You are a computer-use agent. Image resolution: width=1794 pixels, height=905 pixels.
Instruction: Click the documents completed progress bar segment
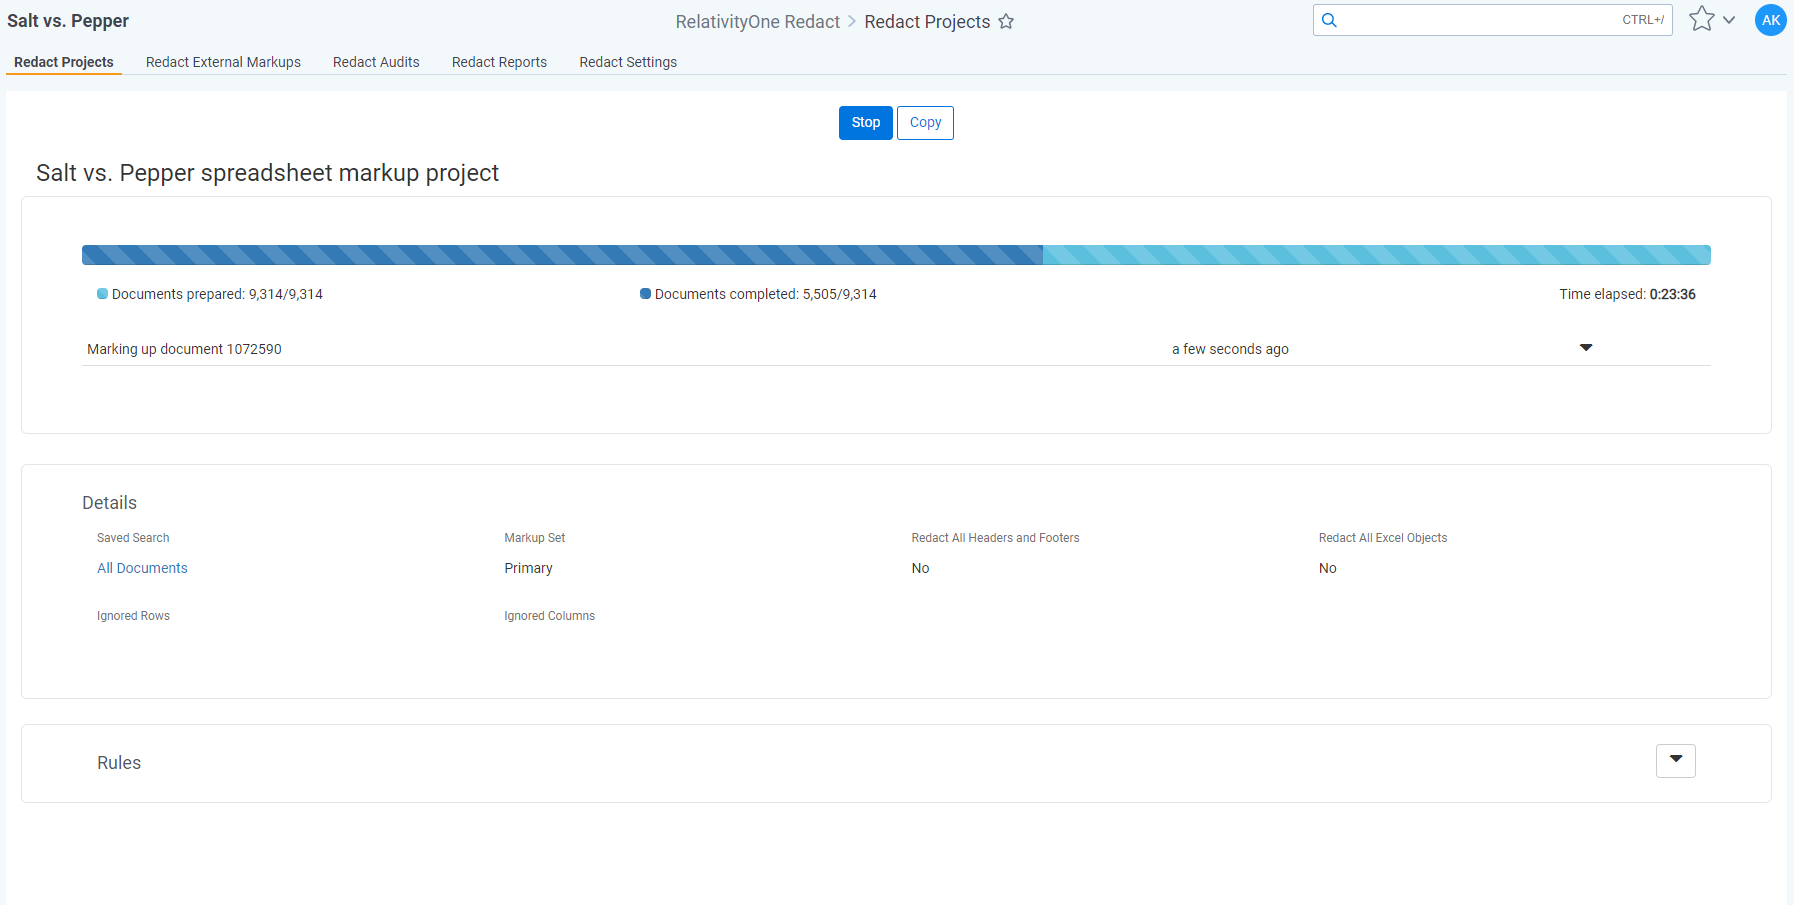[x=562, y=255]
